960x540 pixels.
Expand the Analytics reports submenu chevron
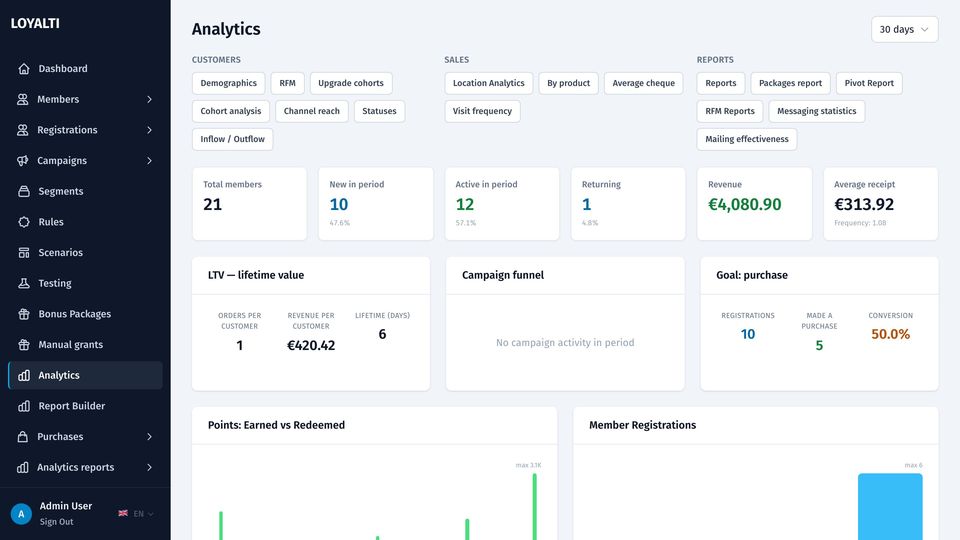tap(149, 467)
